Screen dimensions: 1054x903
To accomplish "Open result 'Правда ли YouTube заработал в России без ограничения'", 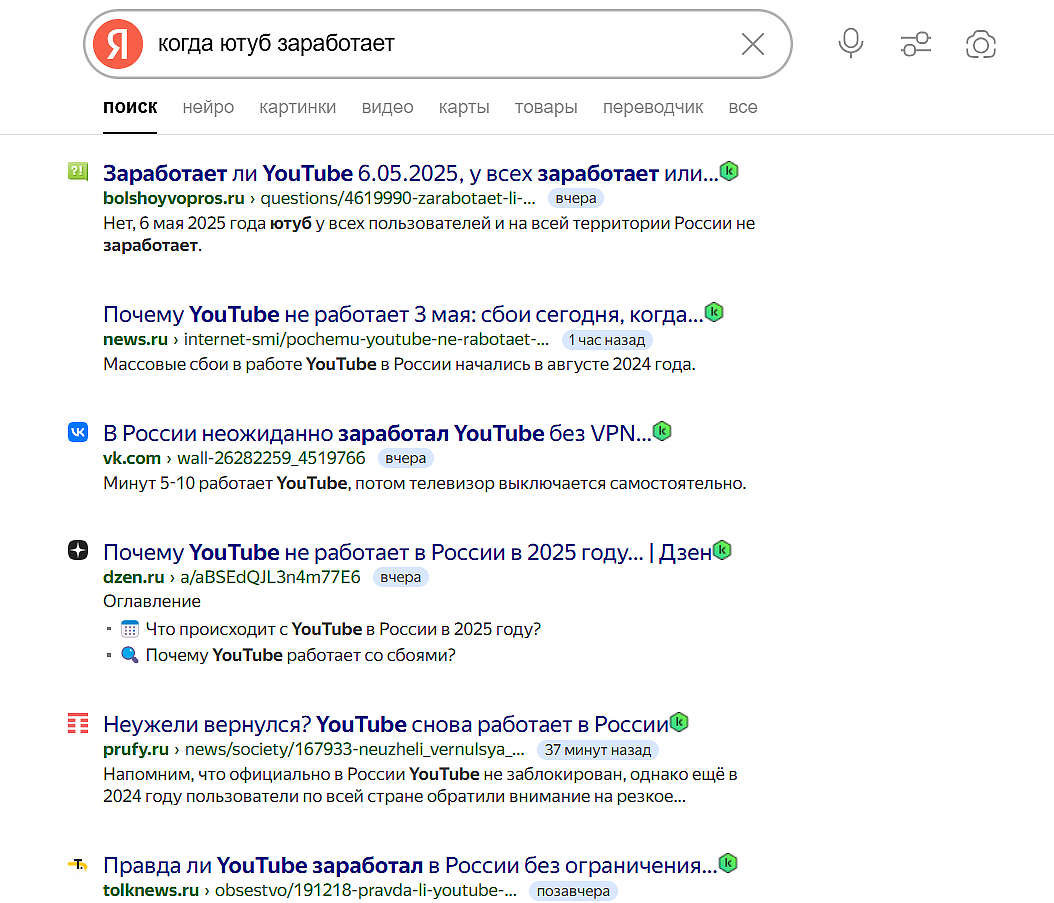I will tap(410, 866).
